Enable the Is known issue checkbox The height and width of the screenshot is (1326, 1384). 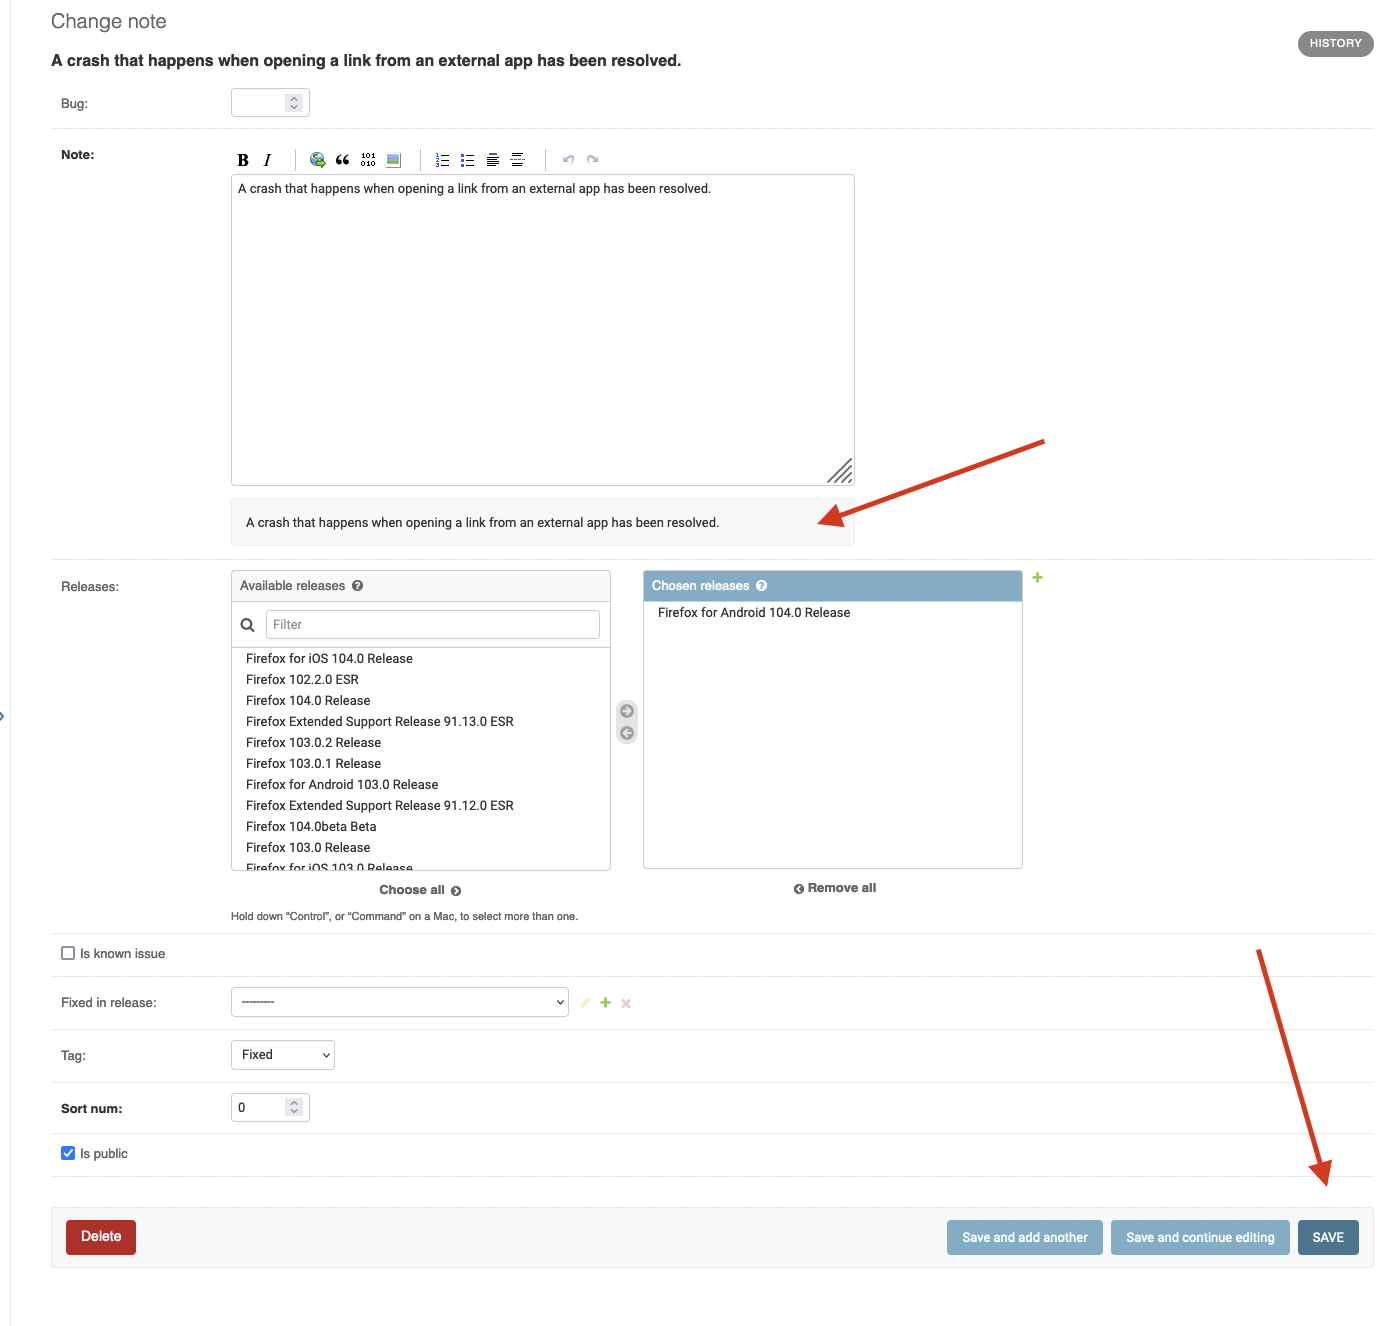tap(68, 953)
